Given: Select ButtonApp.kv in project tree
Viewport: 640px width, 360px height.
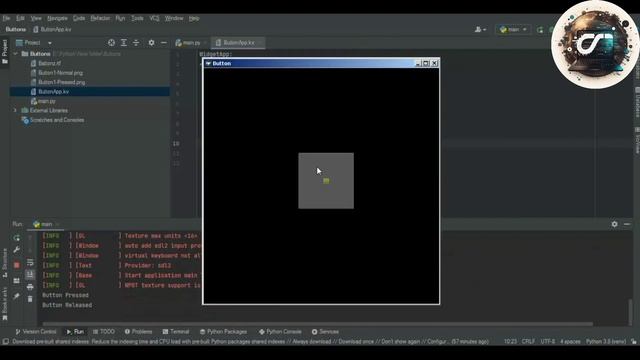Looking at the screenshot, I should (x=53, y=92).
